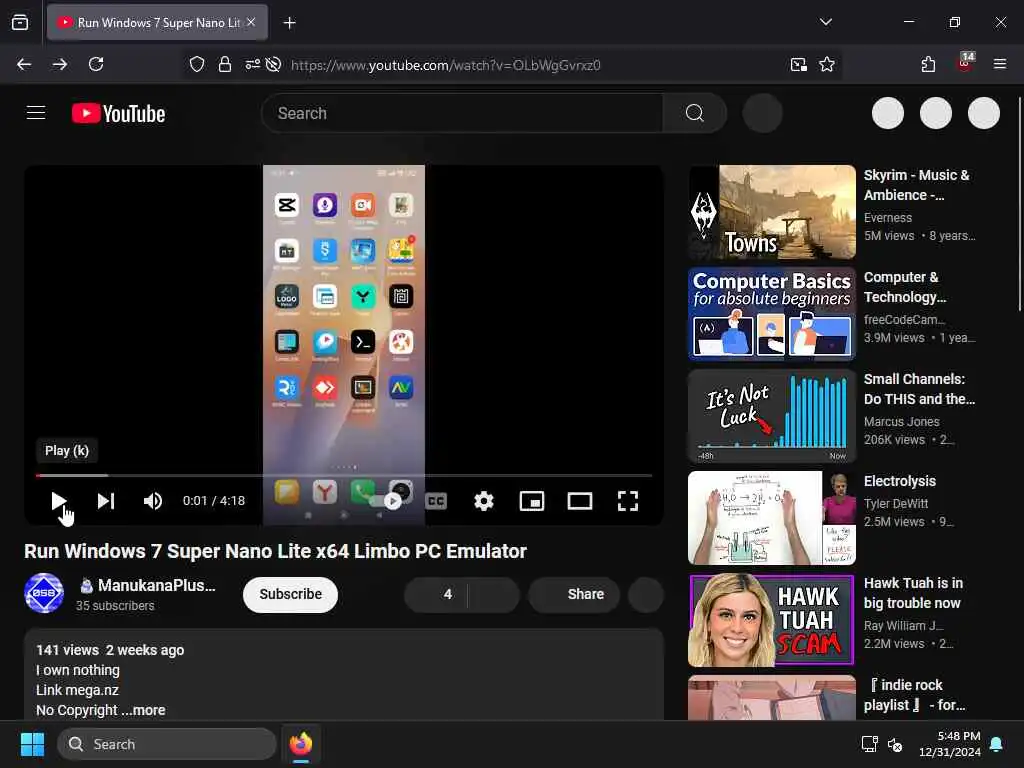The height and width of the screenshot is (768, 1024).
Task: Go to YouTube home via logo
Action: 118,114
